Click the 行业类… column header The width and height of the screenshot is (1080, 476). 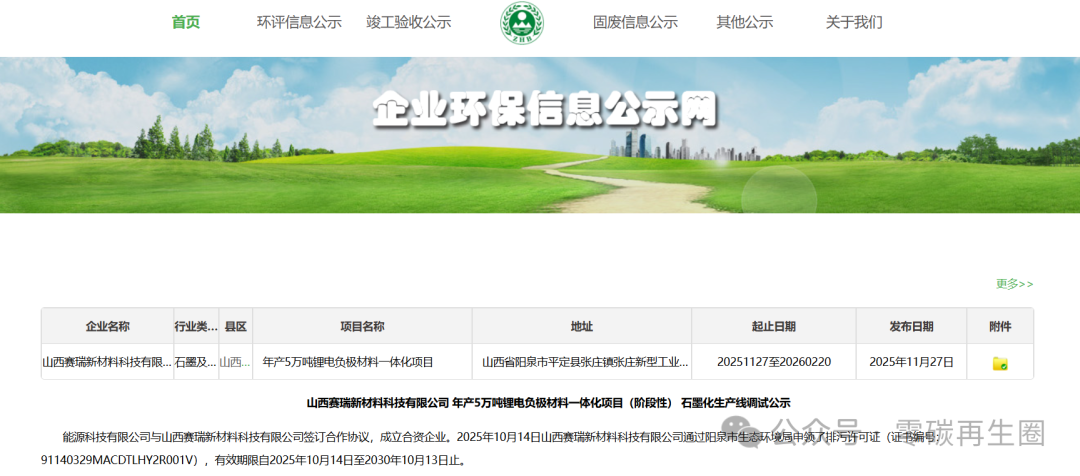tap(196, 326)
